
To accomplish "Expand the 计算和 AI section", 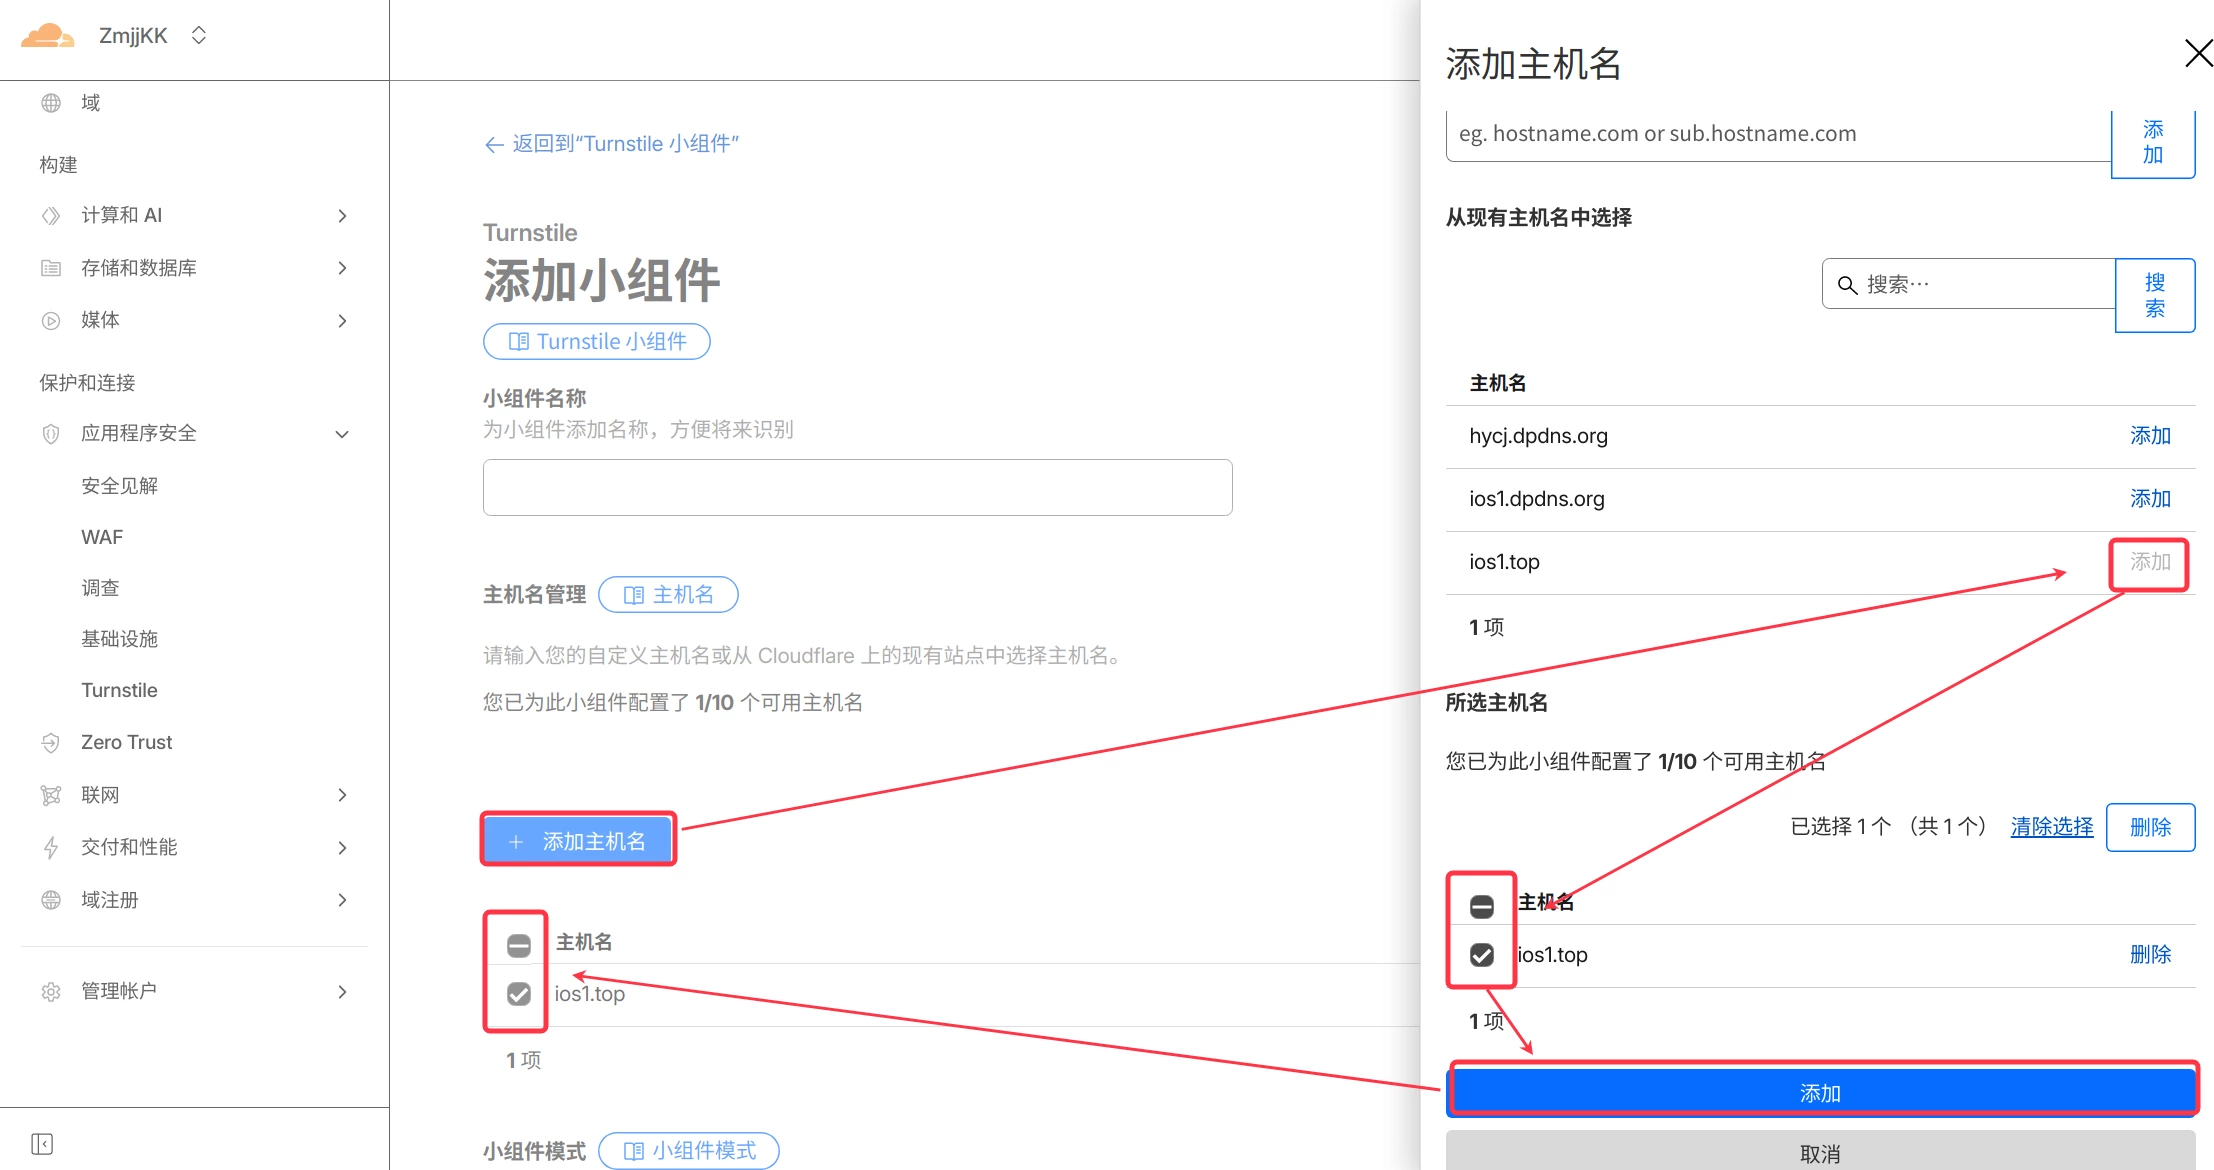I will (x=342, y=216).
